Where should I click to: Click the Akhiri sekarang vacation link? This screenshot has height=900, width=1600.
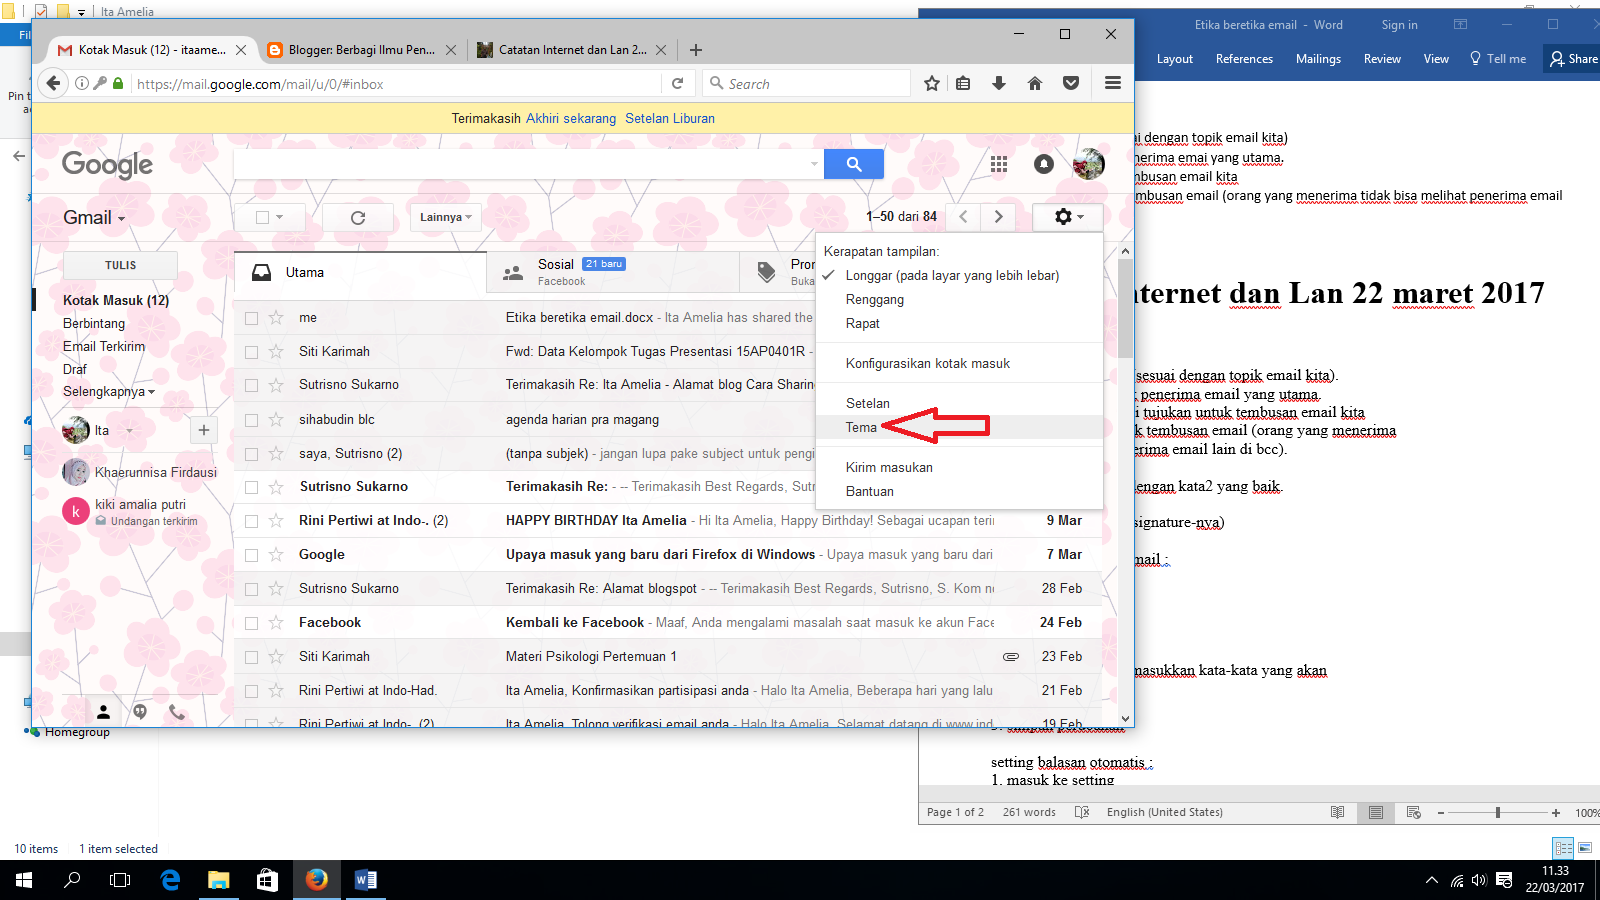click(570, 118)
